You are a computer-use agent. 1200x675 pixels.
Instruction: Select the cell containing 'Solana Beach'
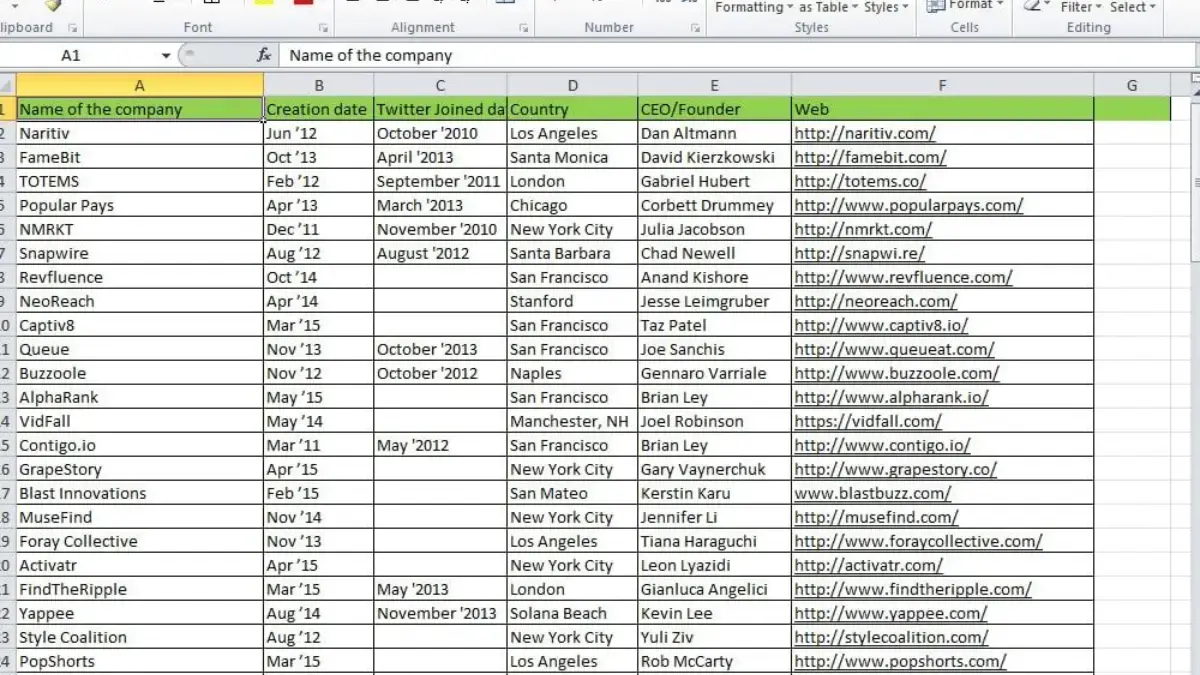click(573, 613)
